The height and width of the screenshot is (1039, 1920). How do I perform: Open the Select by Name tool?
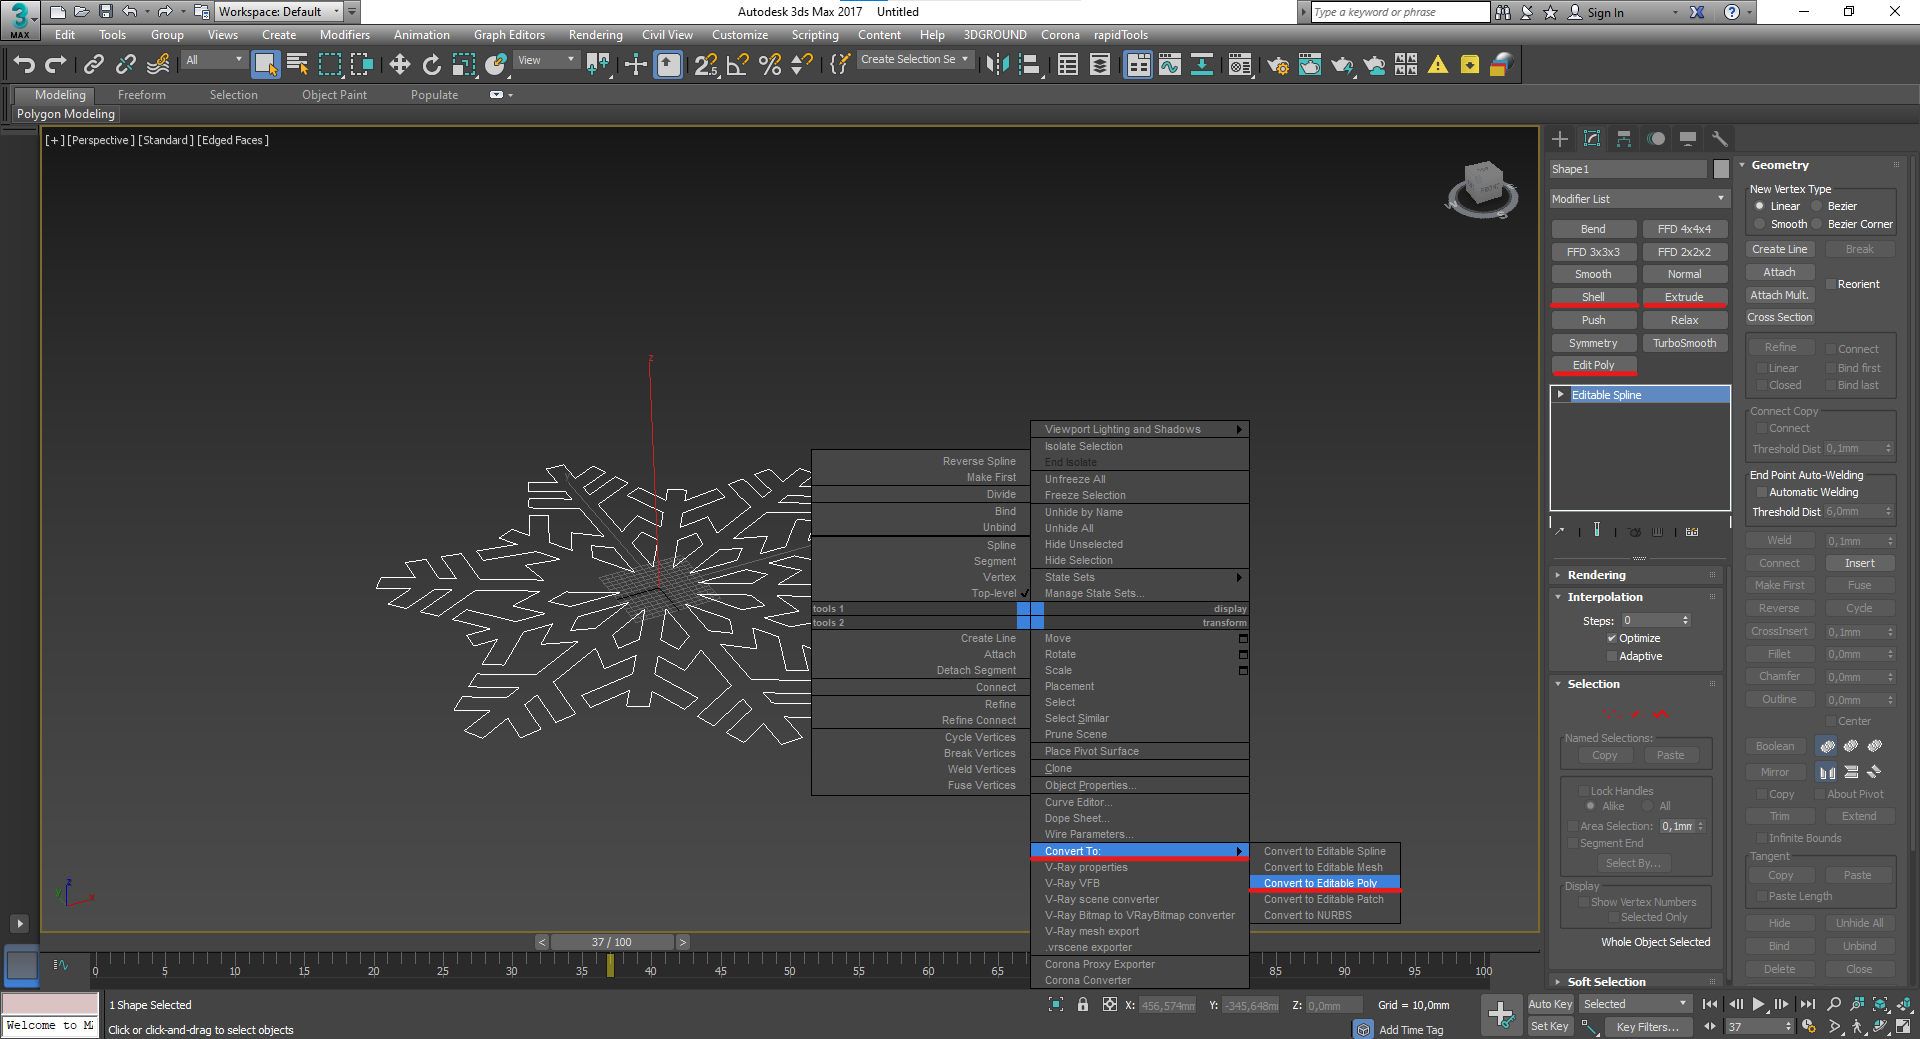pos(298,65)
